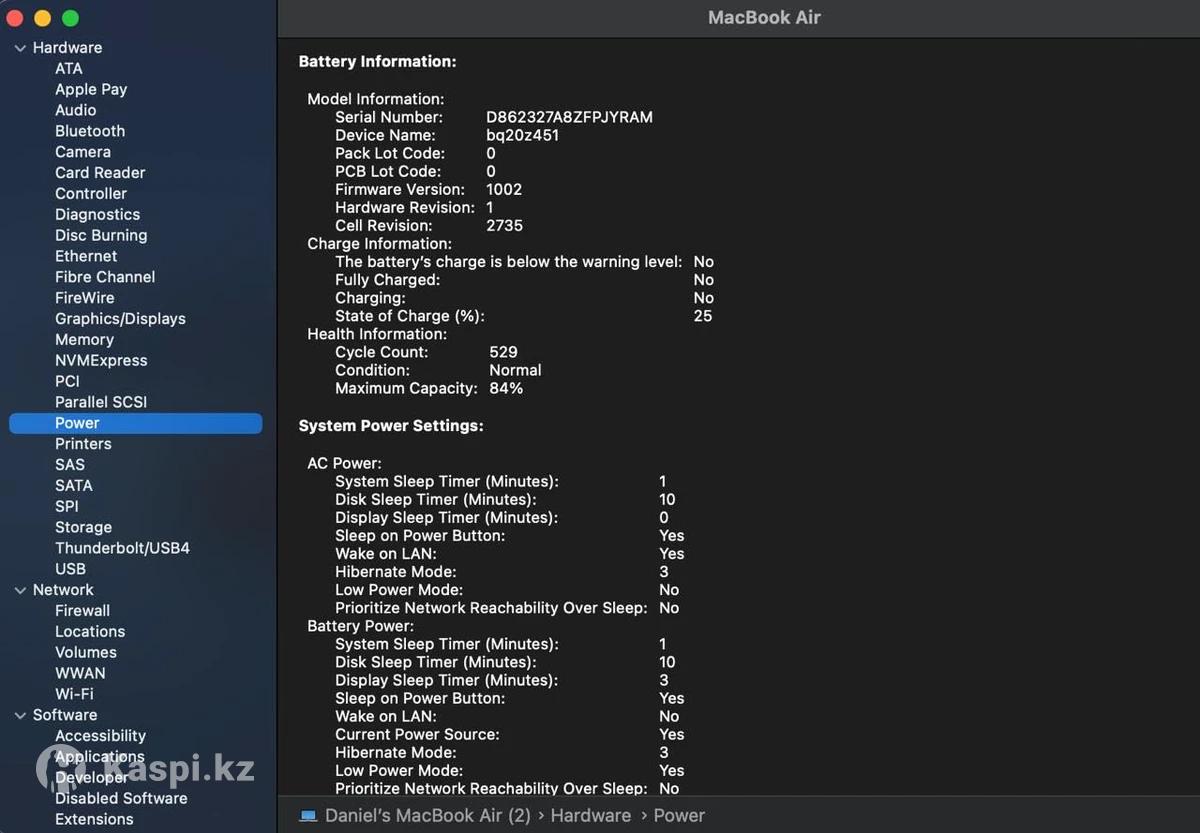
Task: Open Storage hardware entry
Action: point(83,527)
